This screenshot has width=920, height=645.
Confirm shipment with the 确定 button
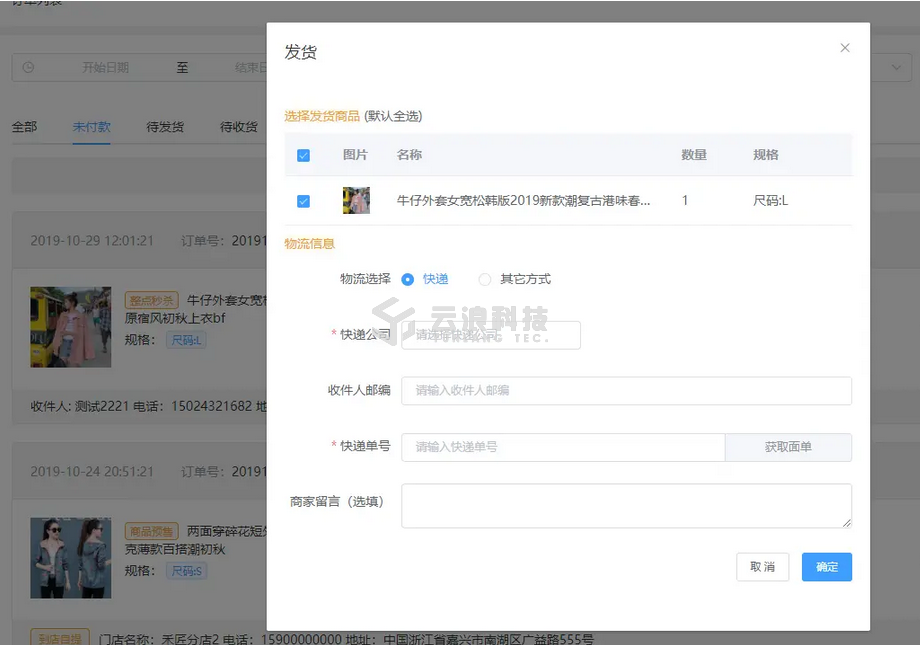(x=826, y=567)
